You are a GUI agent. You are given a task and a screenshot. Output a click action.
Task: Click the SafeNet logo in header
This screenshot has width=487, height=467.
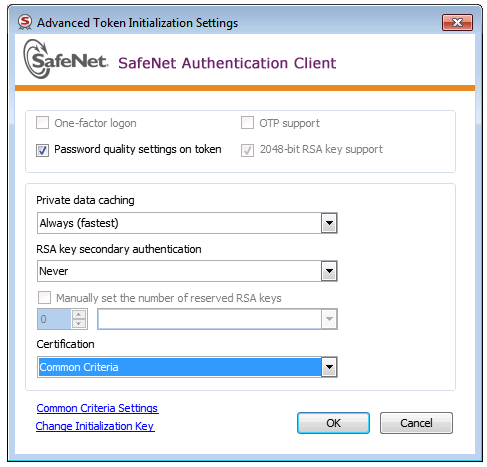click(66, 59)
